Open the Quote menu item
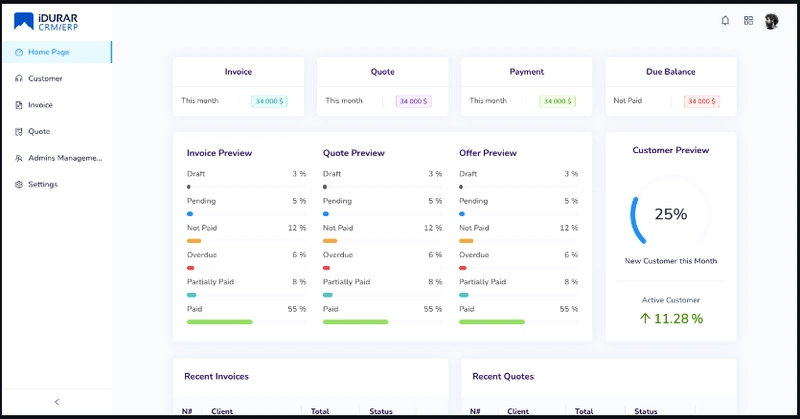This screenshot has height=419, width=800. click(39, 131)
